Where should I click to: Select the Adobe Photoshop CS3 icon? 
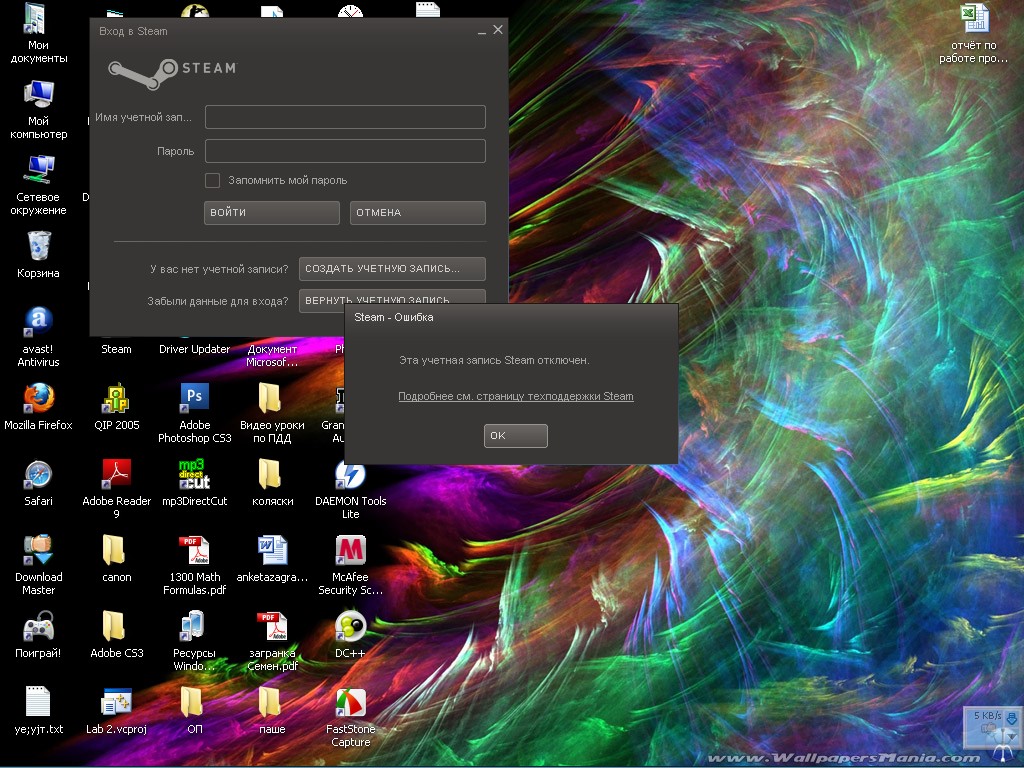[x=195, y=413]
